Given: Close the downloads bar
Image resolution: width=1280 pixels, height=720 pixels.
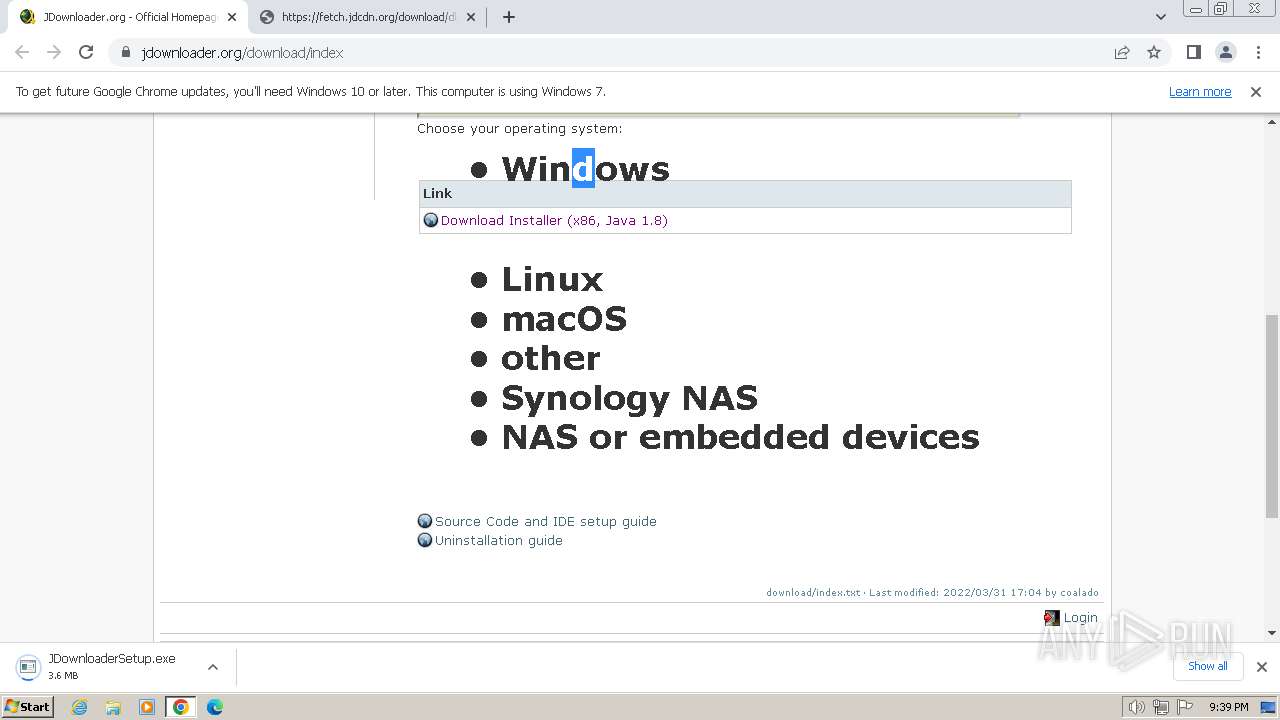Looking at the screenshot, I should point(1262,667).
